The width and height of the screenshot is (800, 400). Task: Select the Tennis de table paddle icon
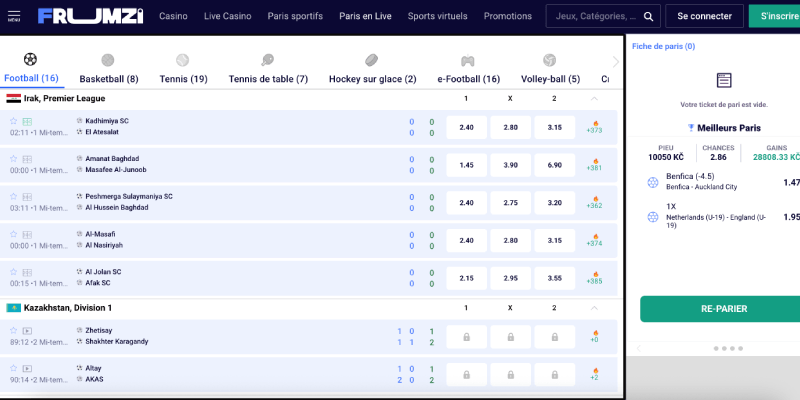(x=267, y=60)
